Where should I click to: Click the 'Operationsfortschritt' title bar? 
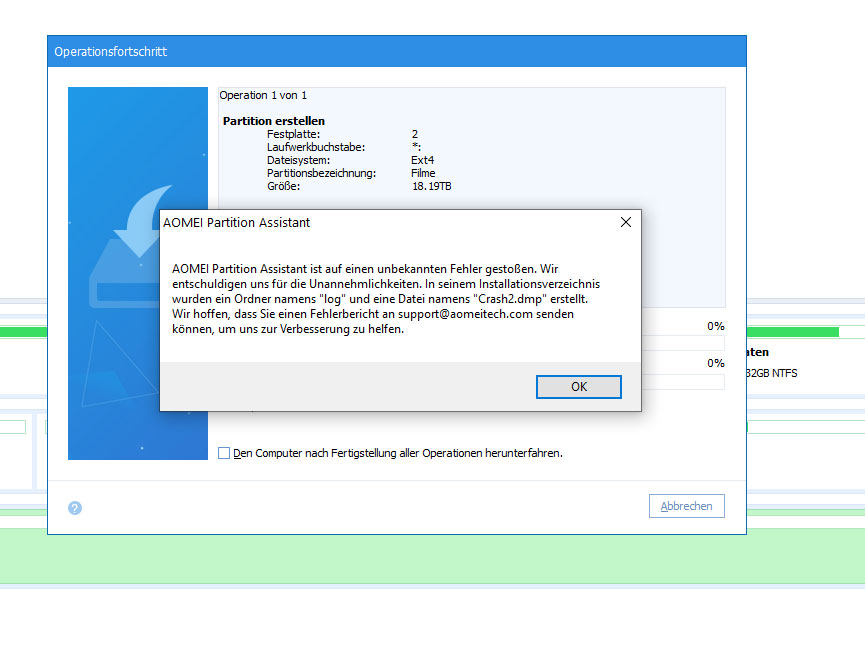click(x=397, y=51)
